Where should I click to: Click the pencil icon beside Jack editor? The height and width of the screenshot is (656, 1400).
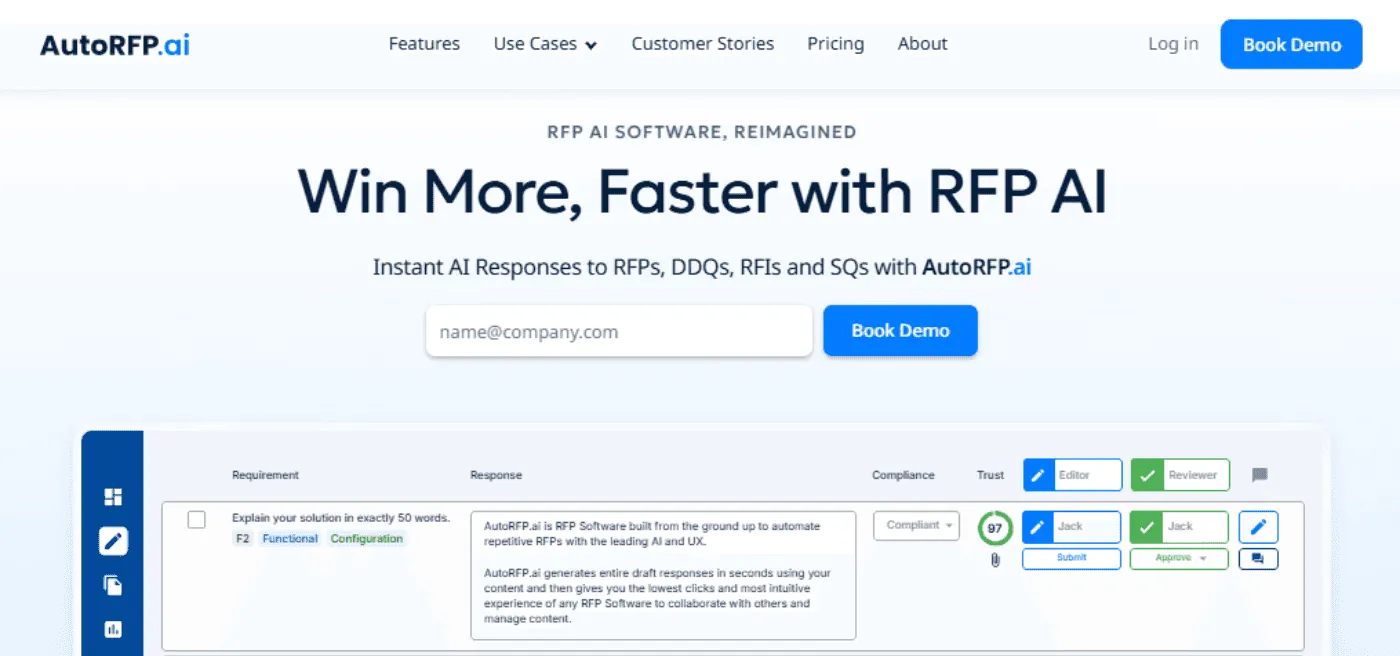click(x=1037, y=527)
